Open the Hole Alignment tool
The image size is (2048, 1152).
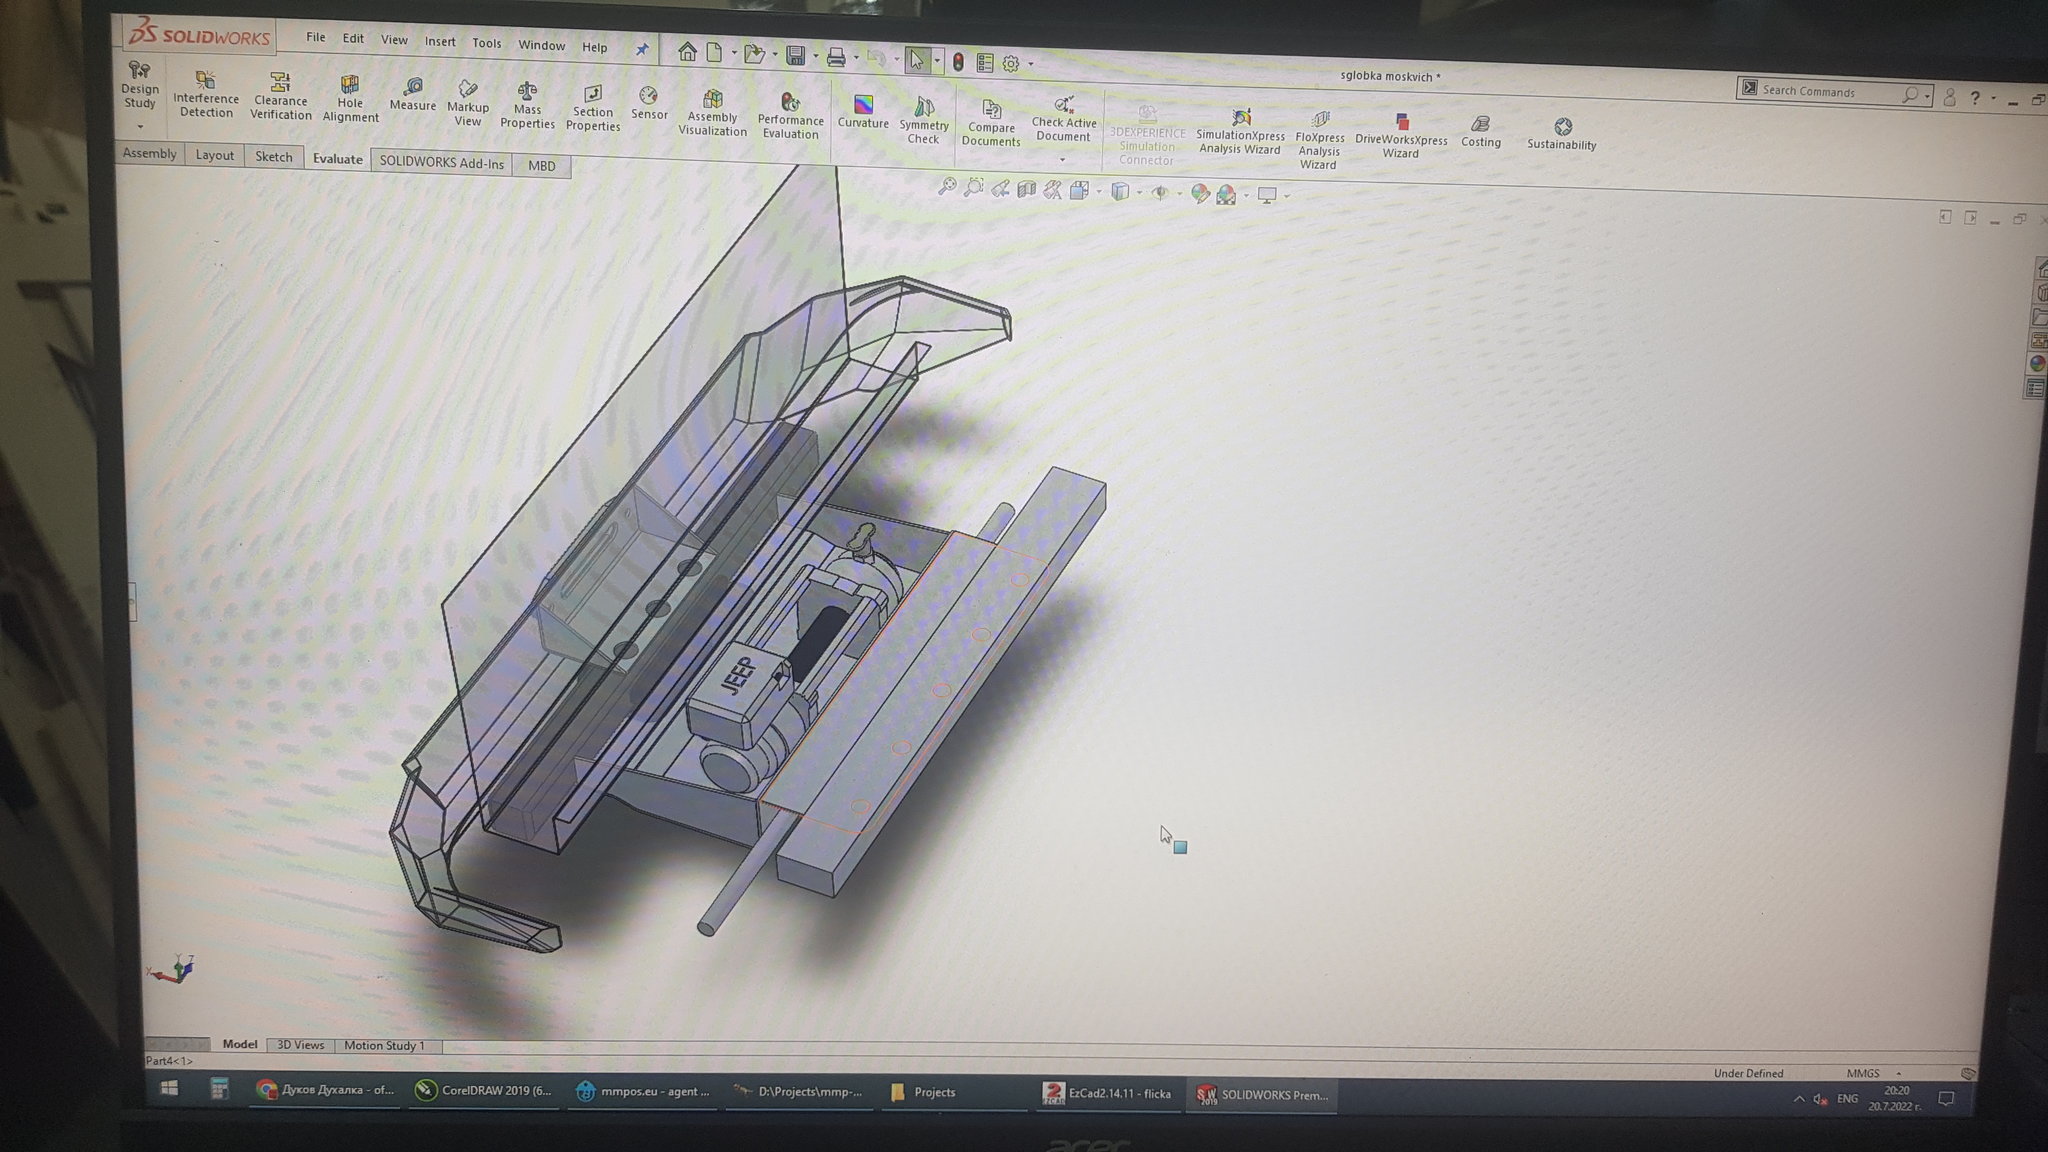[350, 98]
